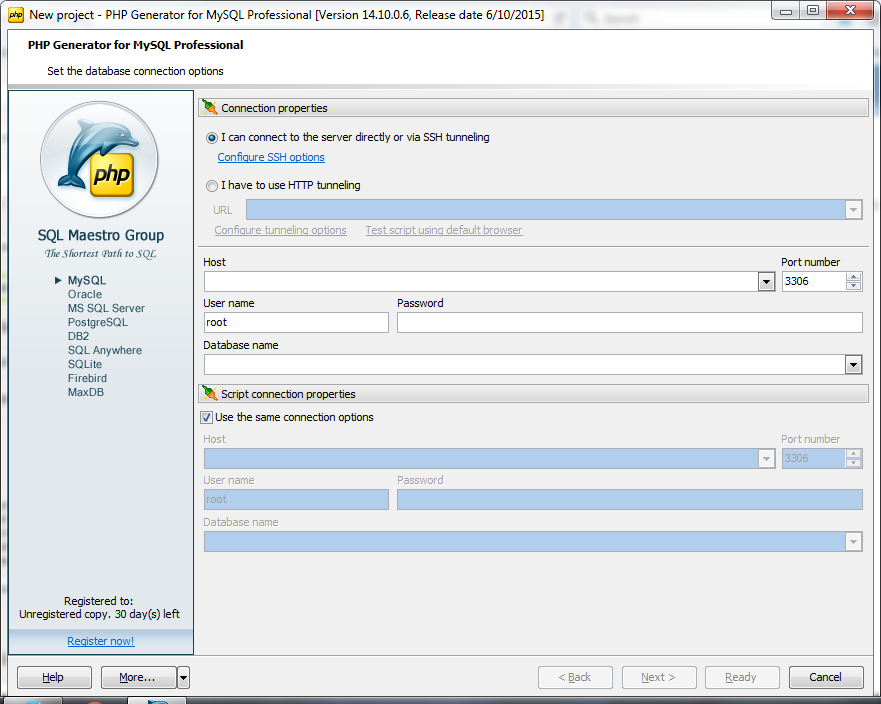Click the Port number field showing 3306
The height and width of the screenshot is (704, 881).
click(x=814, y=281)
